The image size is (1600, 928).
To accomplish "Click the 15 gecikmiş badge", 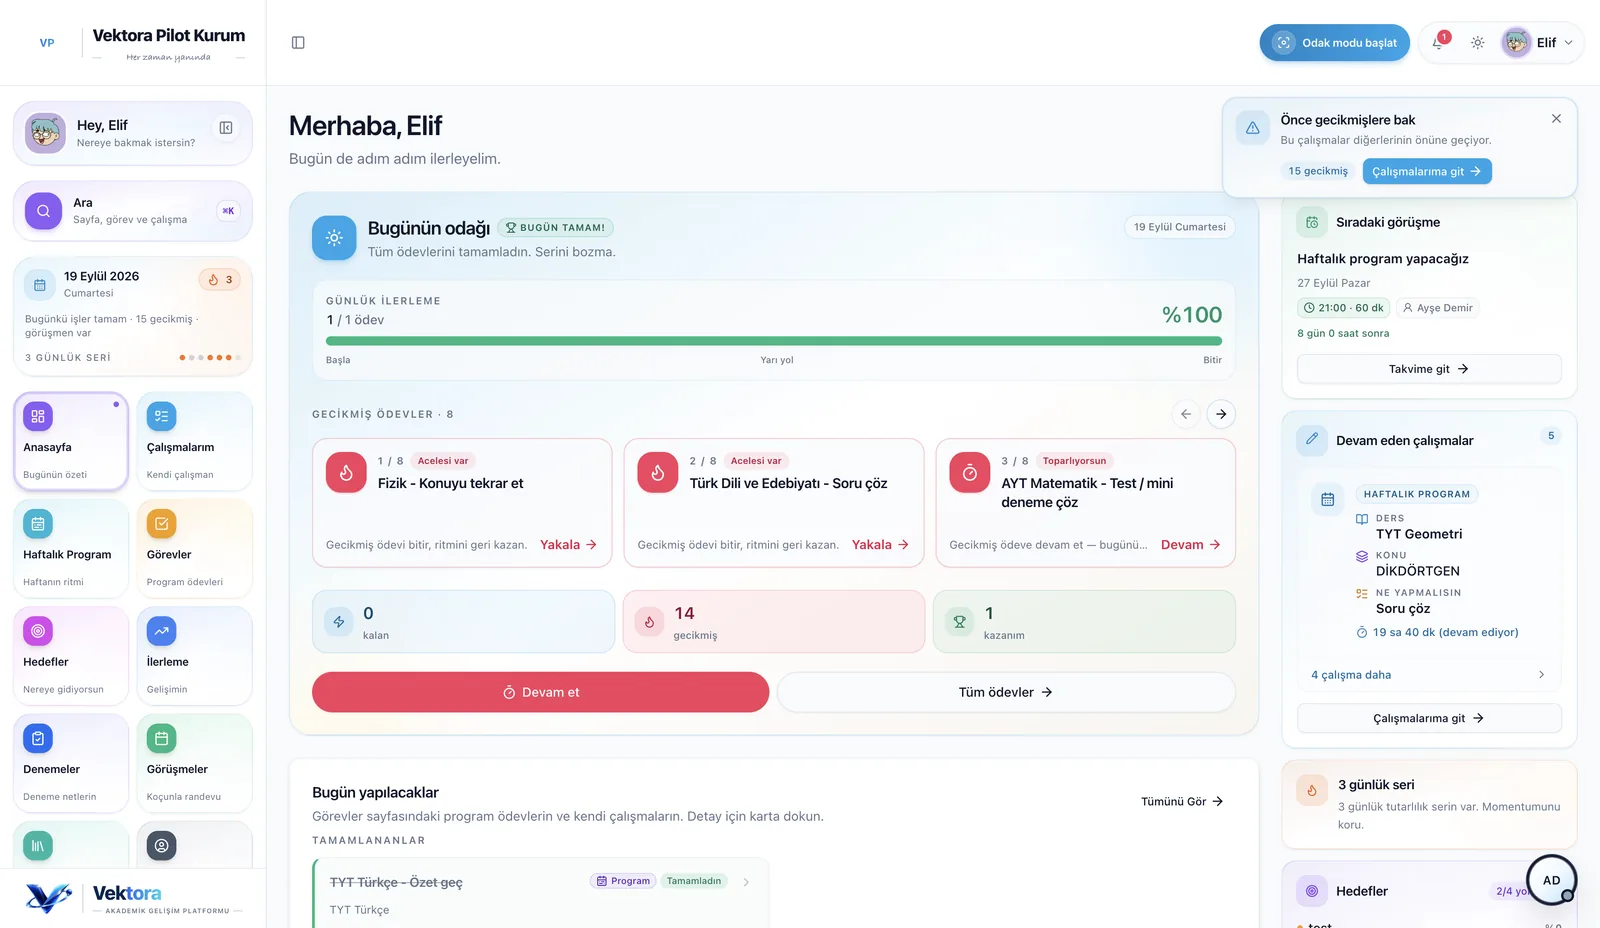I will [x=1318, y=172].
